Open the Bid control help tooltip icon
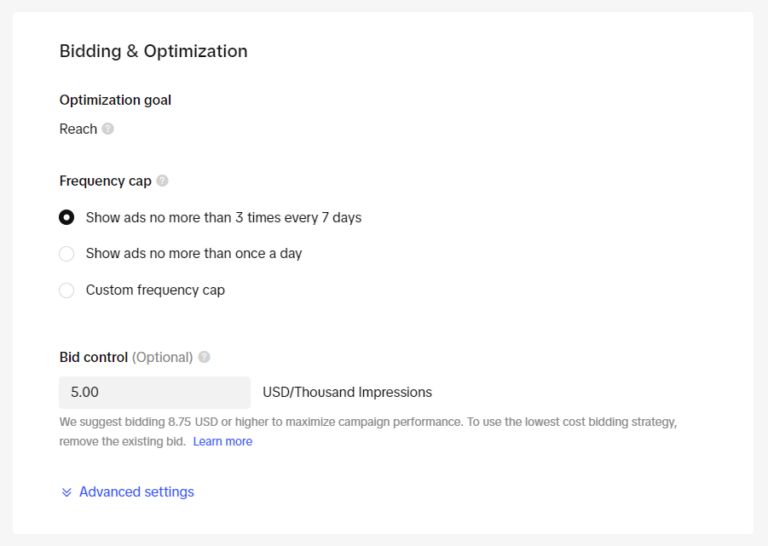The height and width of the screenshot is (546, 768). tap(204, 357)
